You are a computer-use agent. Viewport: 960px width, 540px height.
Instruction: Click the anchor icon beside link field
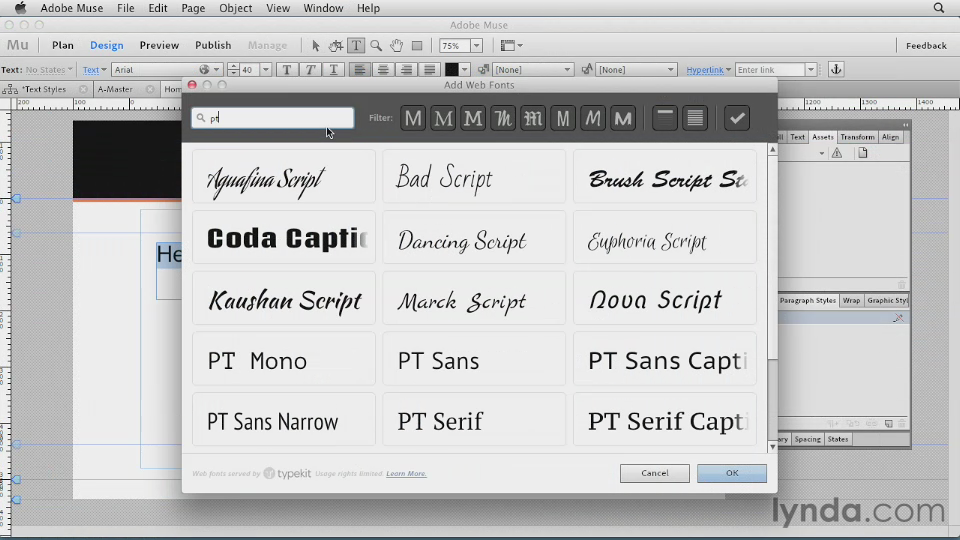click(x=836, y=70)
